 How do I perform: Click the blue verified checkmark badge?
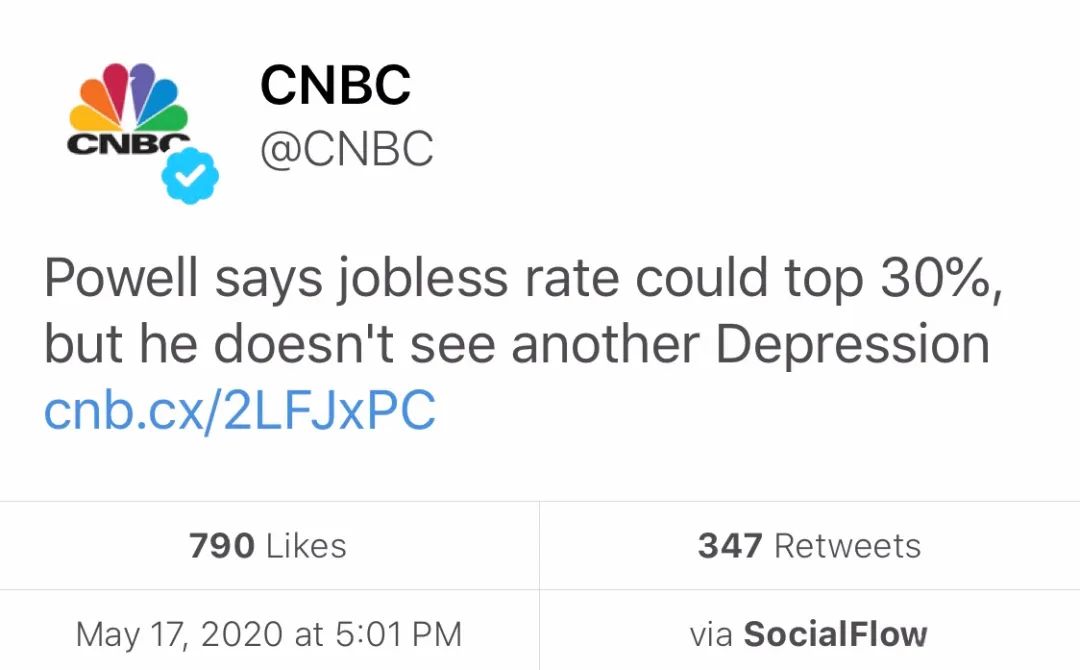(190, 176)
